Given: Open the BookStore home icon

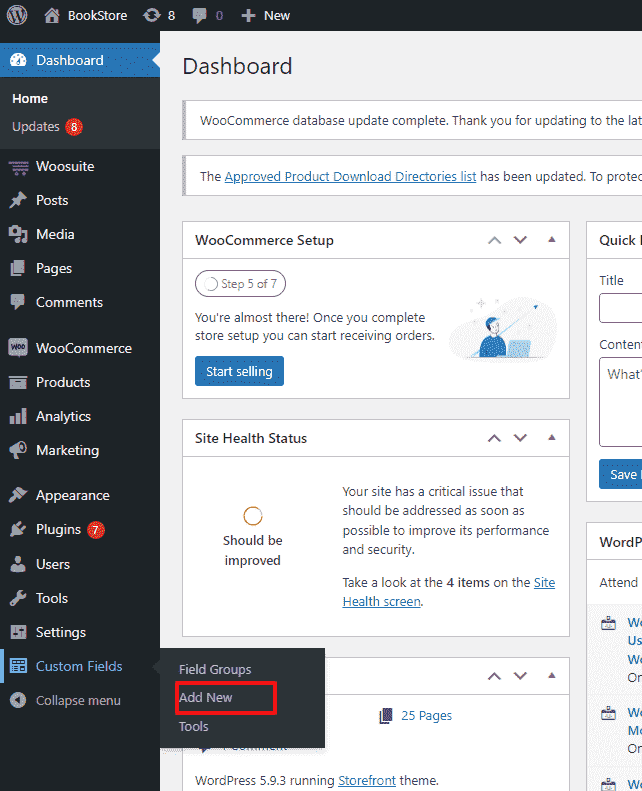Looking at the screenshot, I should [x=52, y=16].
